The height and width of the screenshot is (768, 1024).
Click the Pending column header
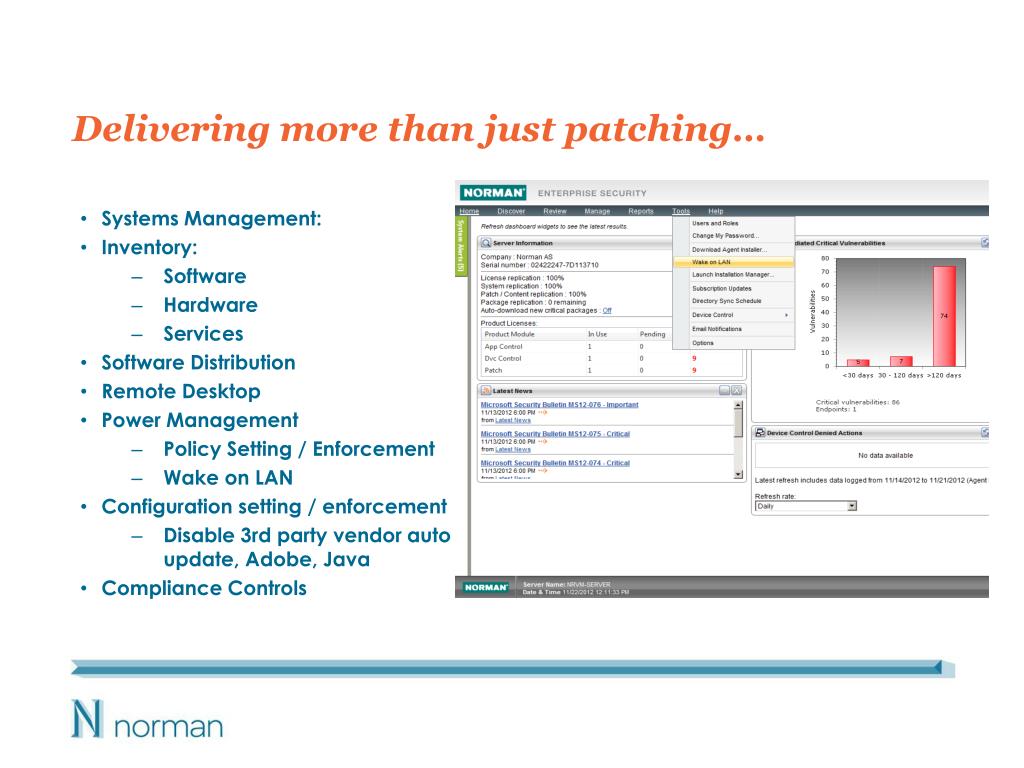click(652, 334)
